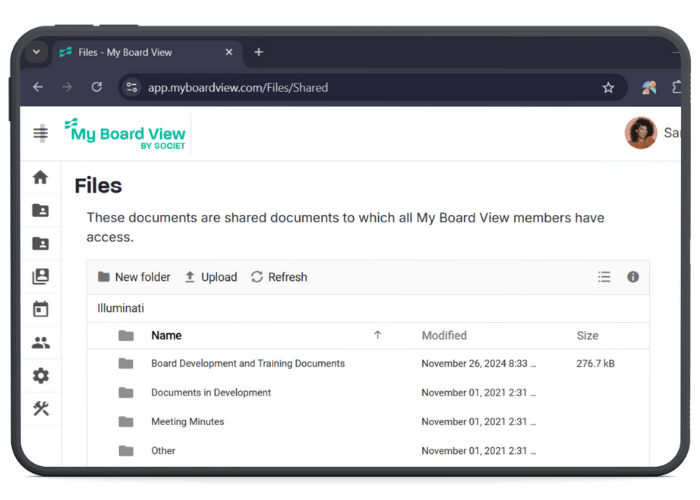Open the Other folder

(x=163, y=451)
